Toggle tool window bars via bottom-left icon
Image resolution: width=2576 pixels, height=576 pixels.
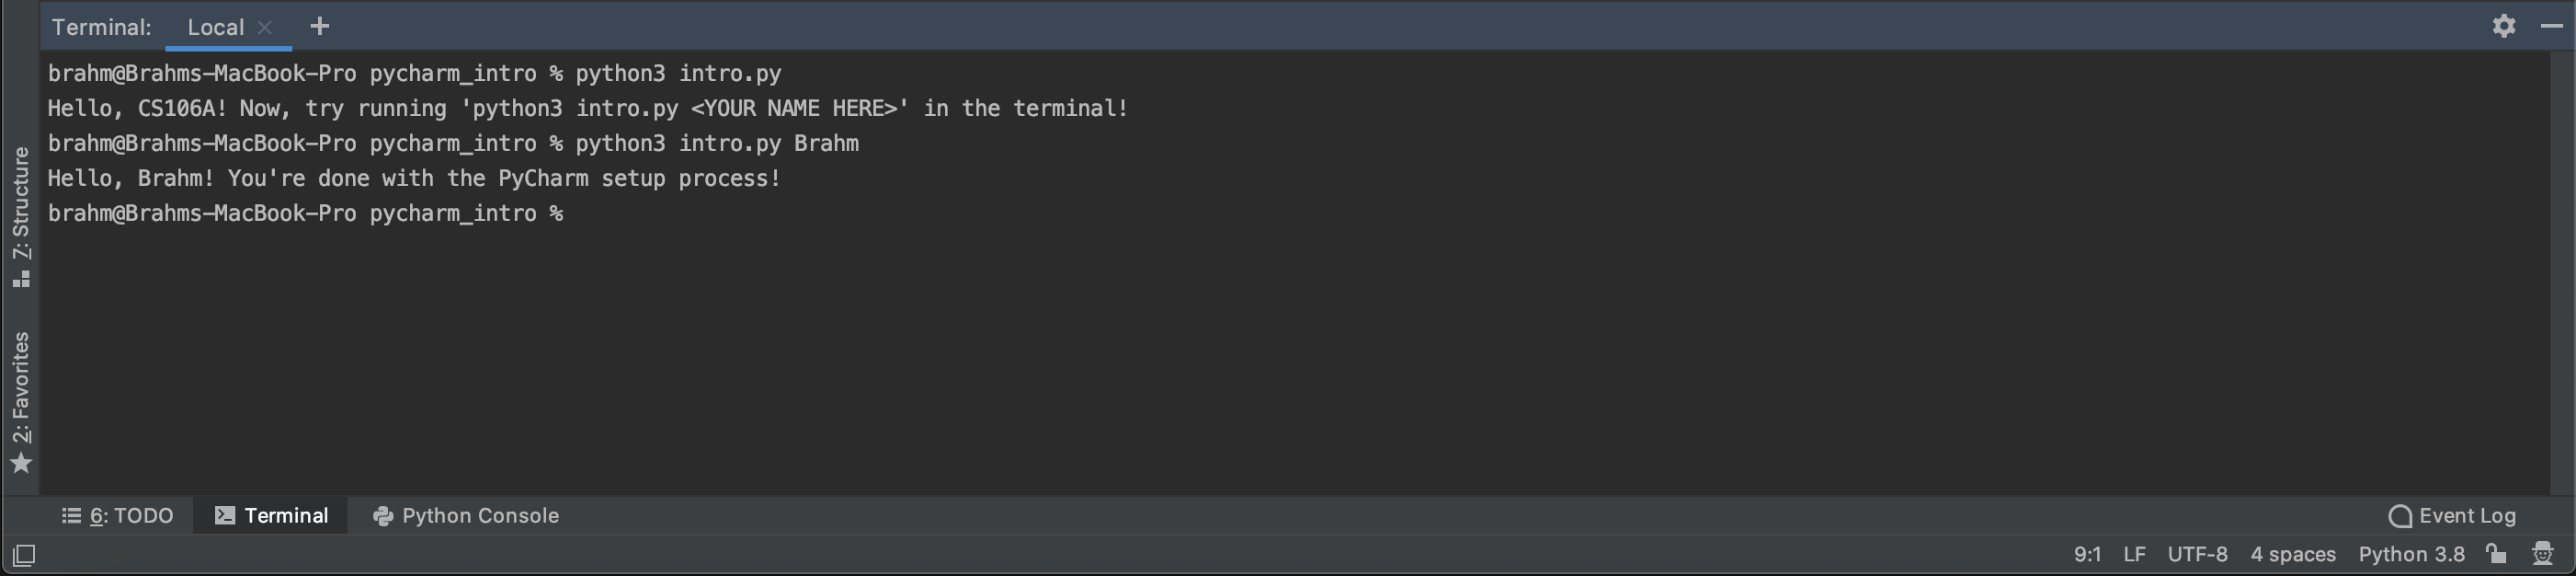click(x=22, y=553)
